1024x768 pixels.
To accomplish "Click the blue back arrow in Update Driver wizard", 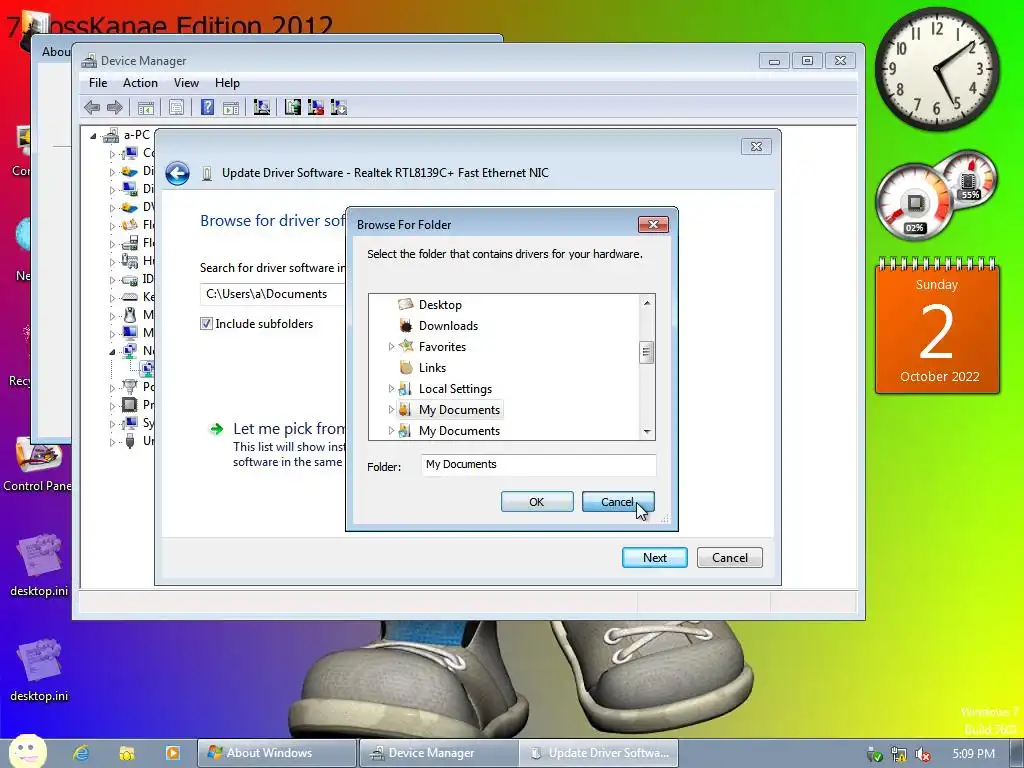I will (177, 173).
